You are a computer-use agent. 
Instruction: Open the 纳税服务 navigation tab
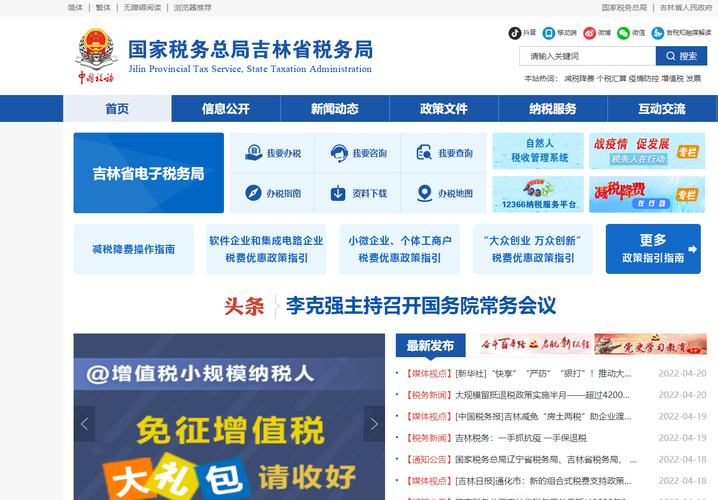pyautogui.click(x=553, y=109)
